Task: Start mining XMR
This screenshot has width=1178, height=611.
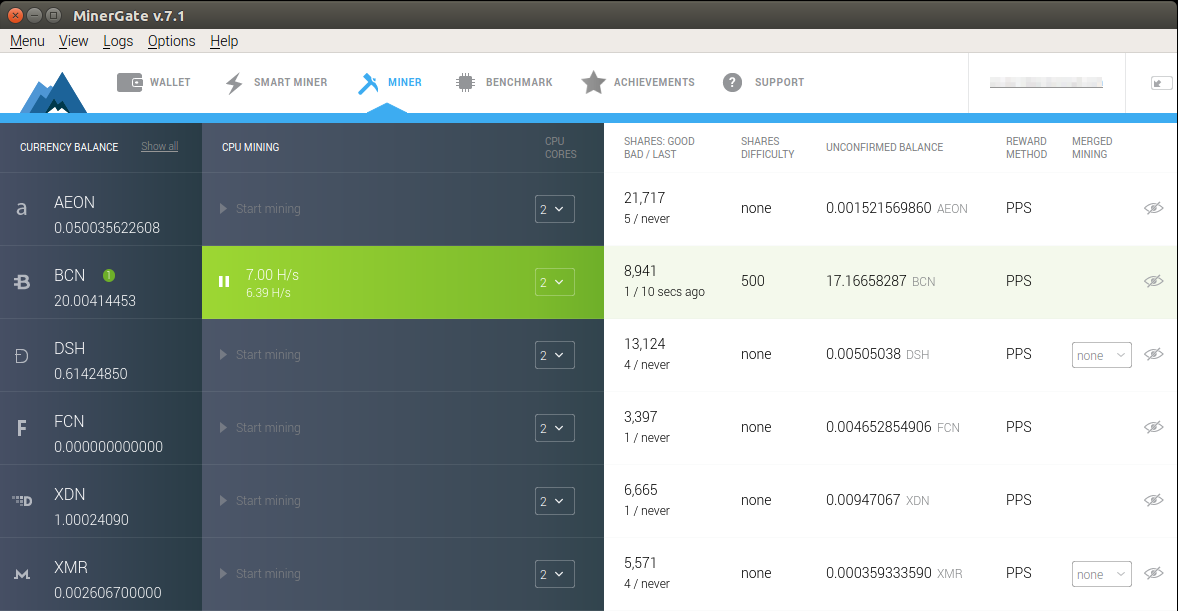Action: point(260,573)
